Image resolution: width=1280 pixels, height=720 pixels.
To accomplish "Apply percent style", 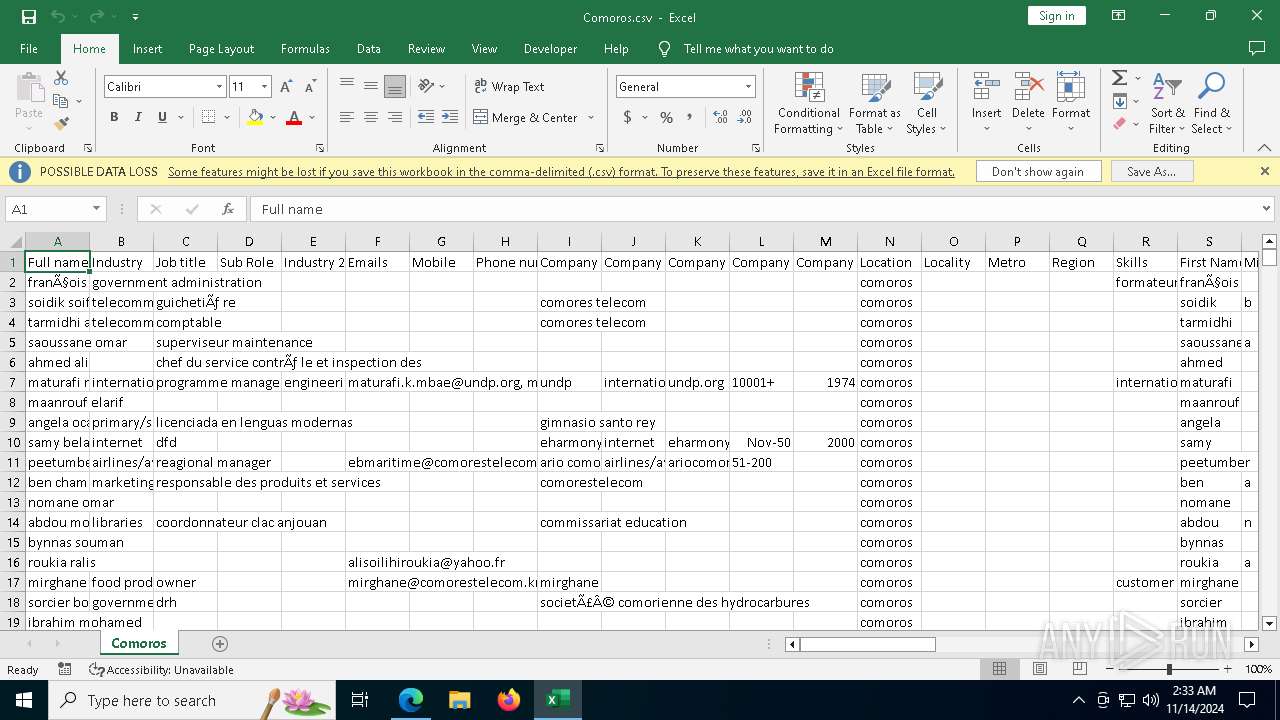I will (666, 117).
